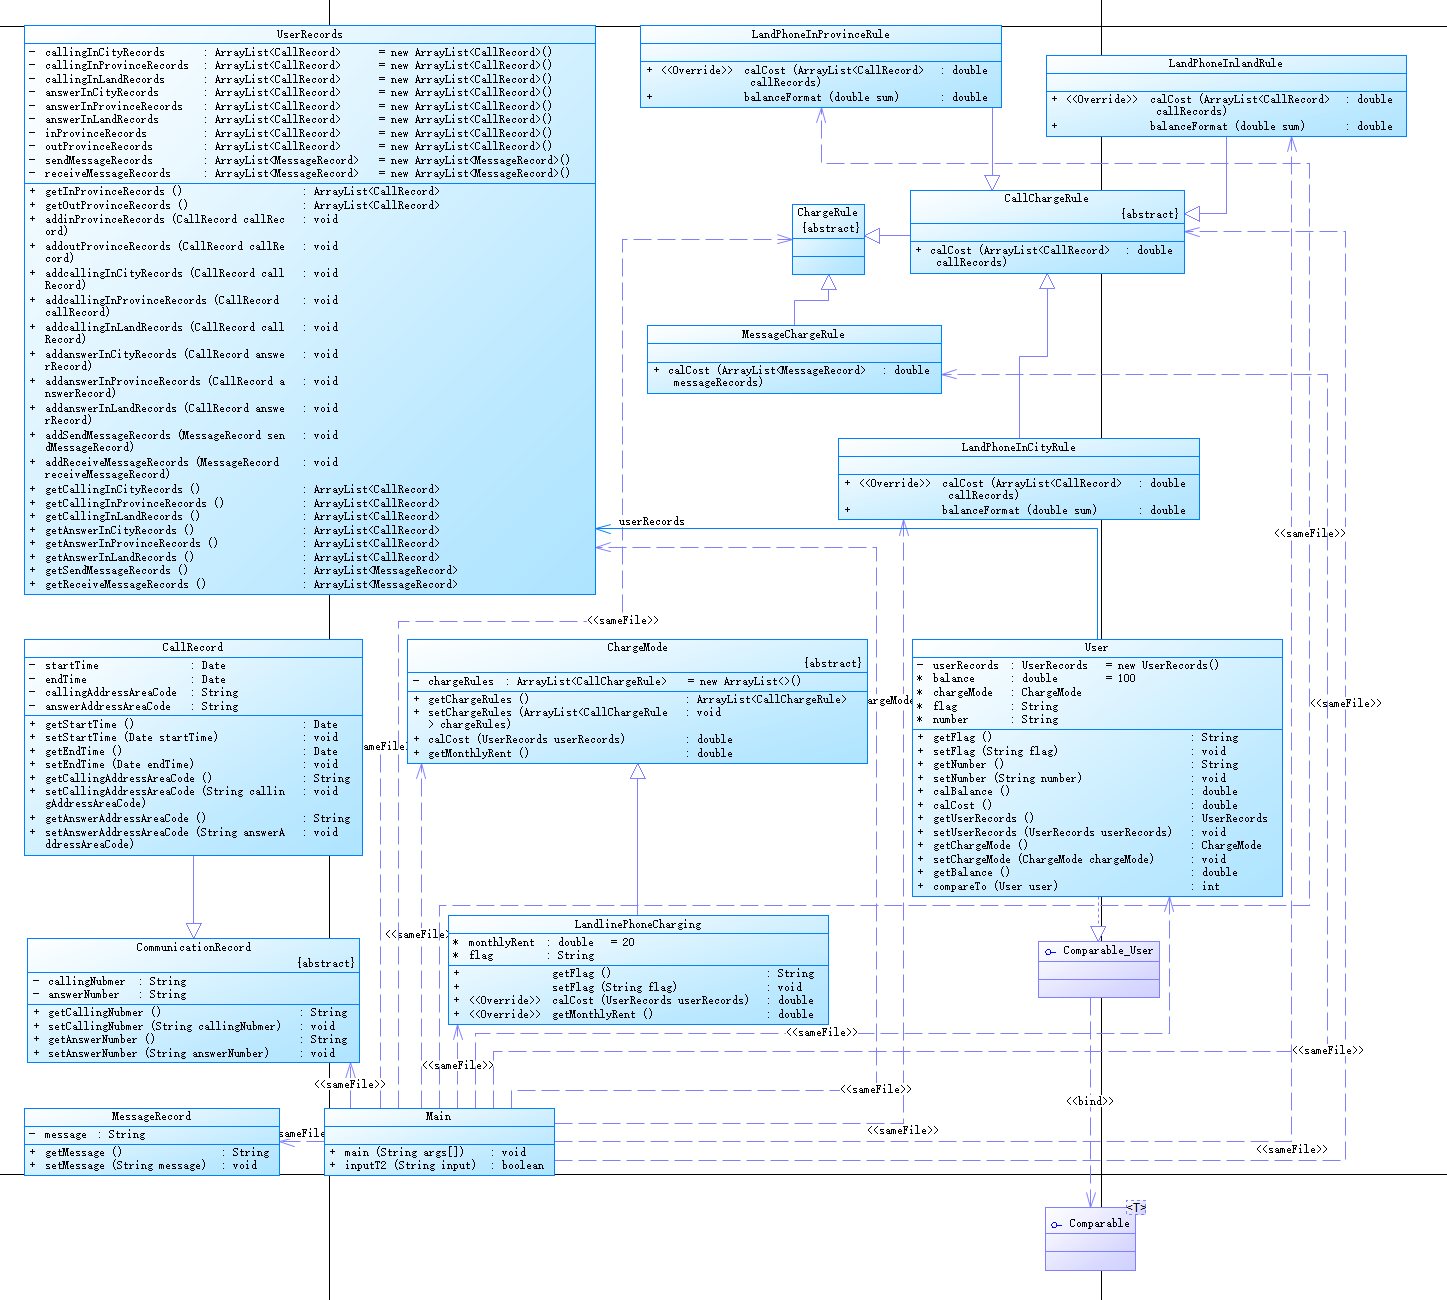The image size is (1447, 1300).
Task: Select the sendMessageRecords attribute in UserRecords
Action: click(x=299, y=161)
